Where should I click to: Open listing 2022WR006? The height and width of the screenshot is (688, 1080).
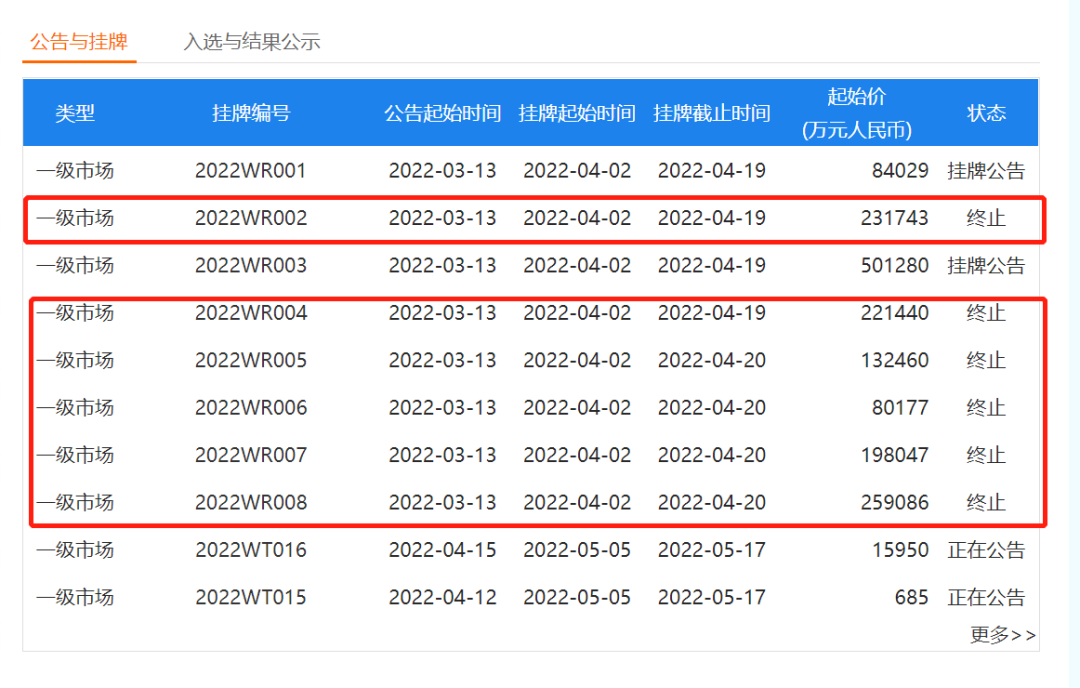click(x=251, y=408)
